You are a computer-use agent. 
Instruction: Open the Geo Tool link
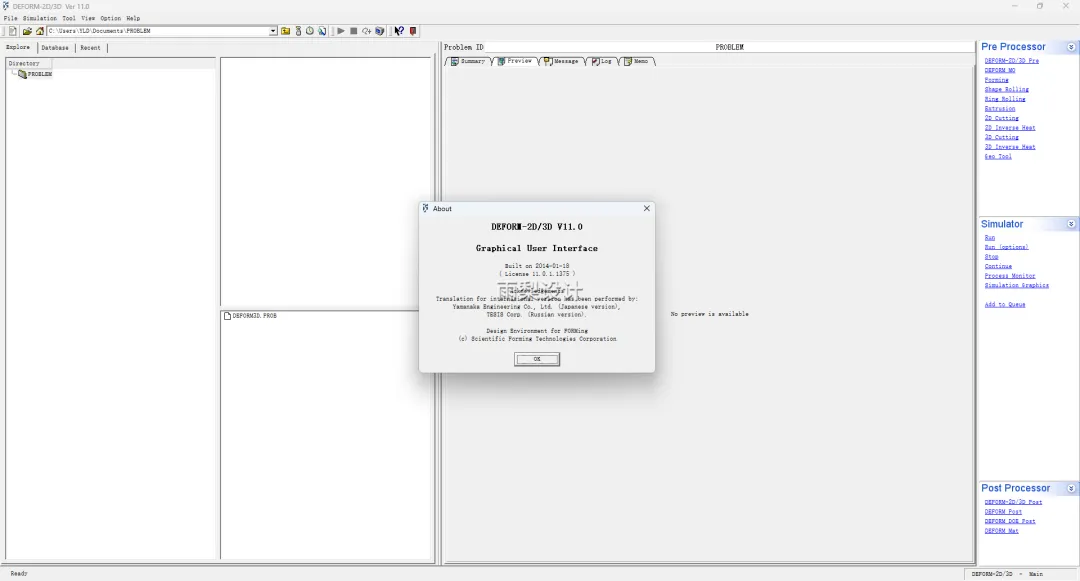[x=998, y=157]
